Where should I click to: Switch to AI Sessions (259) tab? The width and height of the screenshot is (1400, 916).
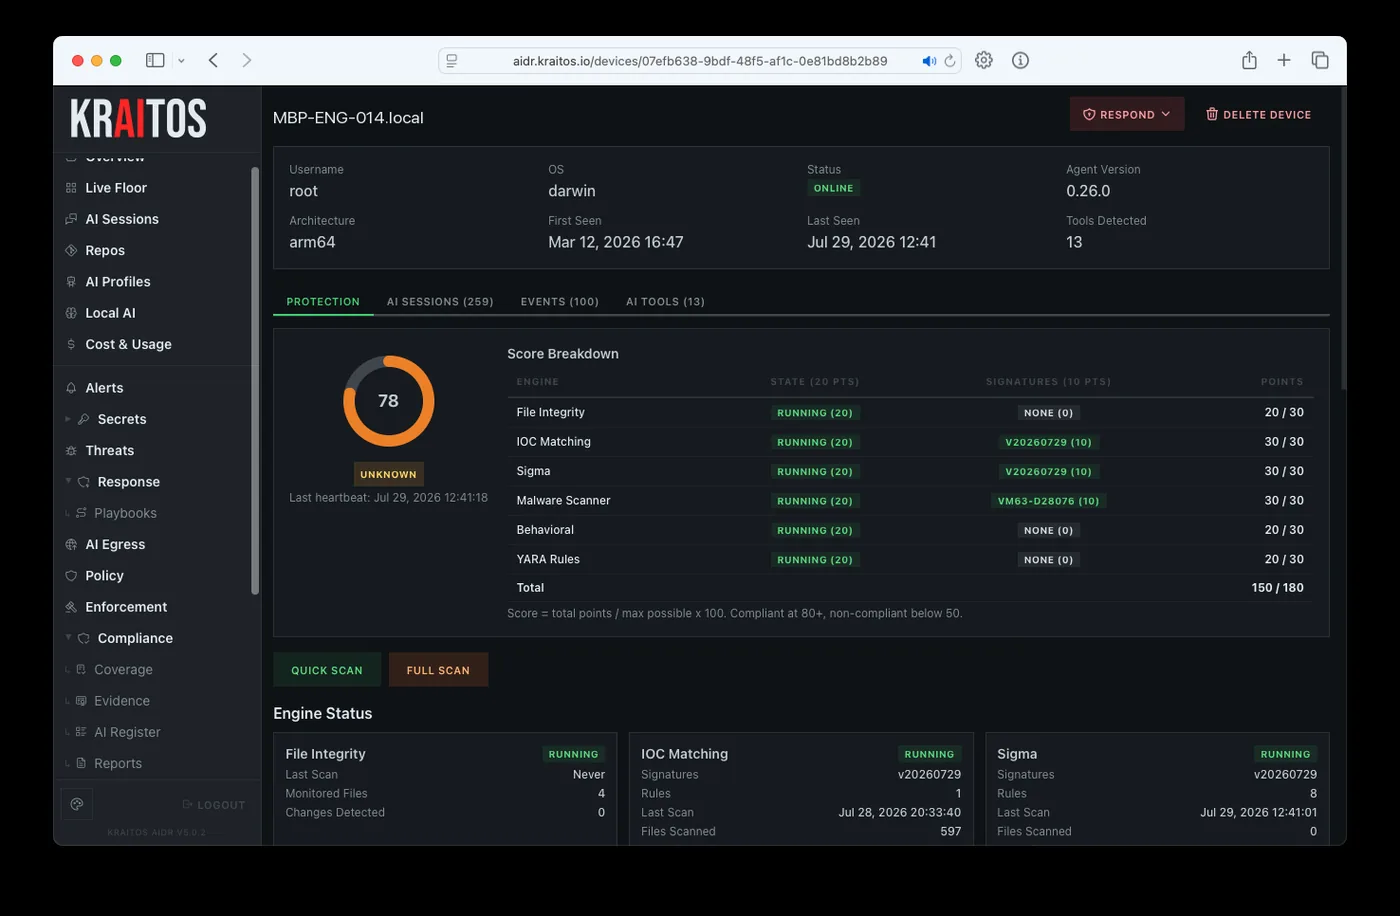pos(440,301)
